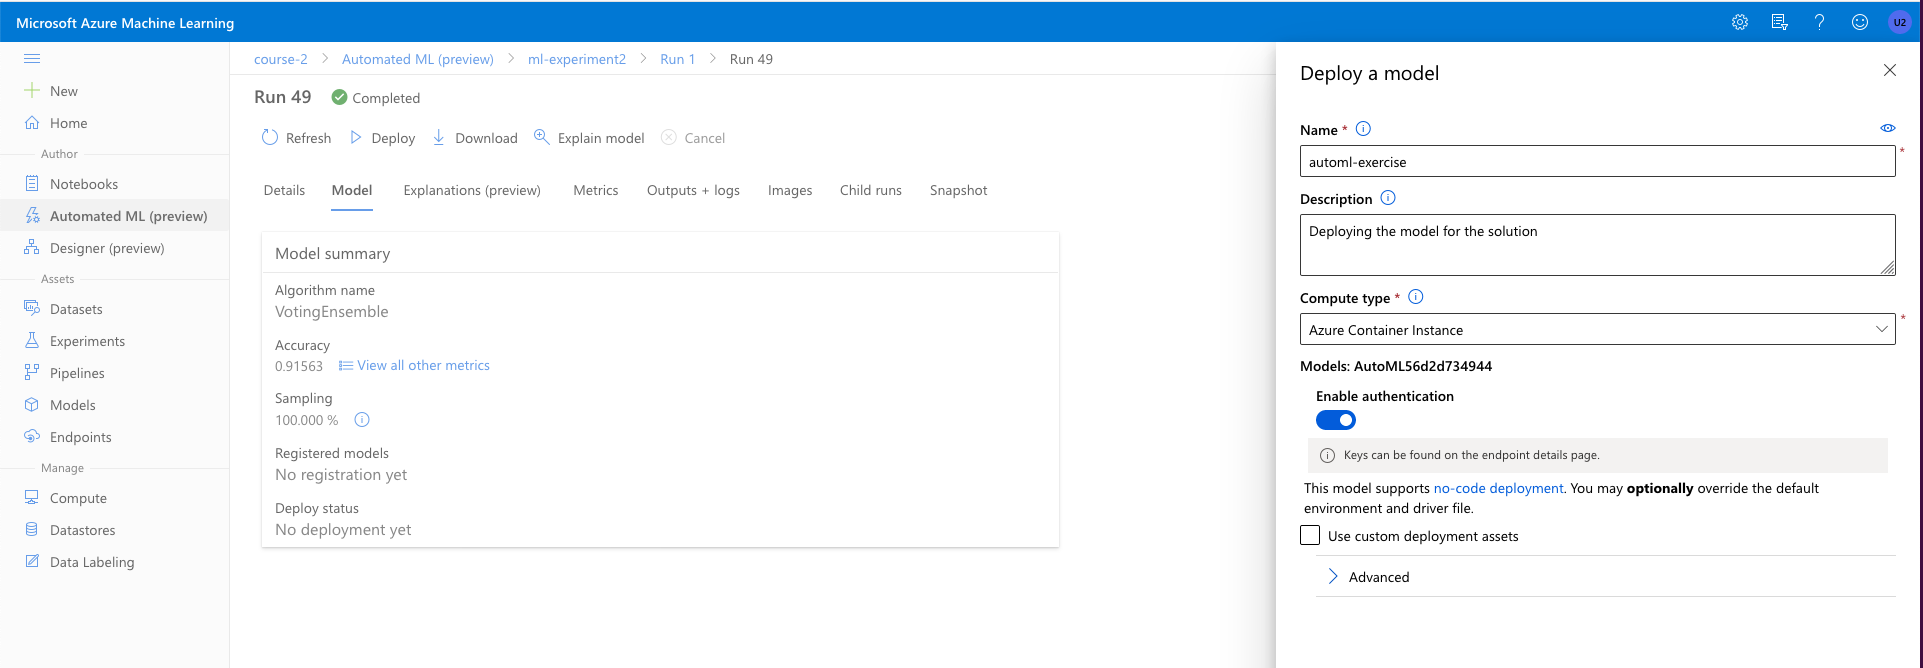Viewport: 1923px width, 668px height.
Task: Open the no-code deployment link
Action: coord(1498,488)
